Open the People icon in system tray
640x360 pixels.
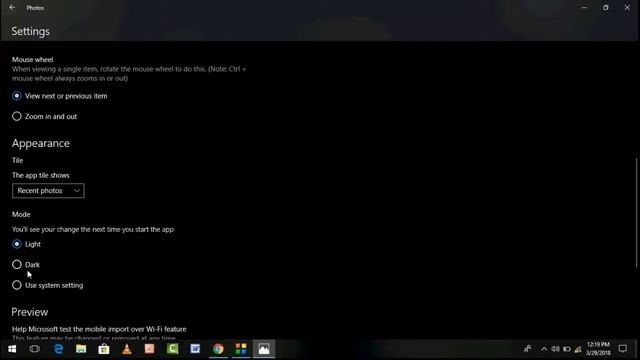pos(527,349)
